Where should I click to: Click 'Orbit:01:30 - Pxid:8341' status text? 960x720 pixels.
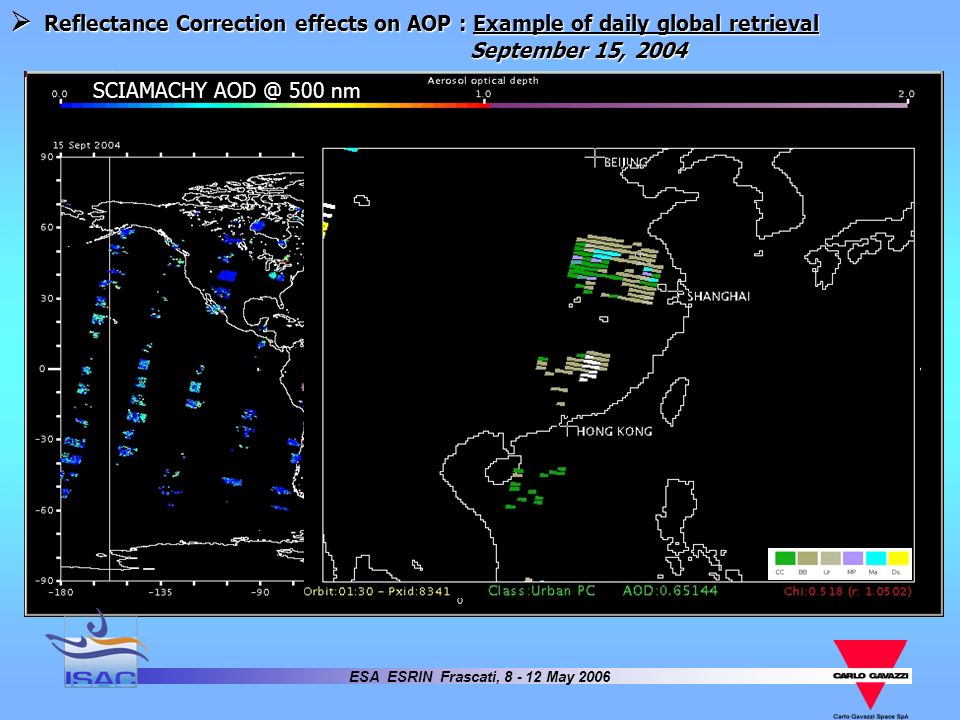click(x=377, y=591)
